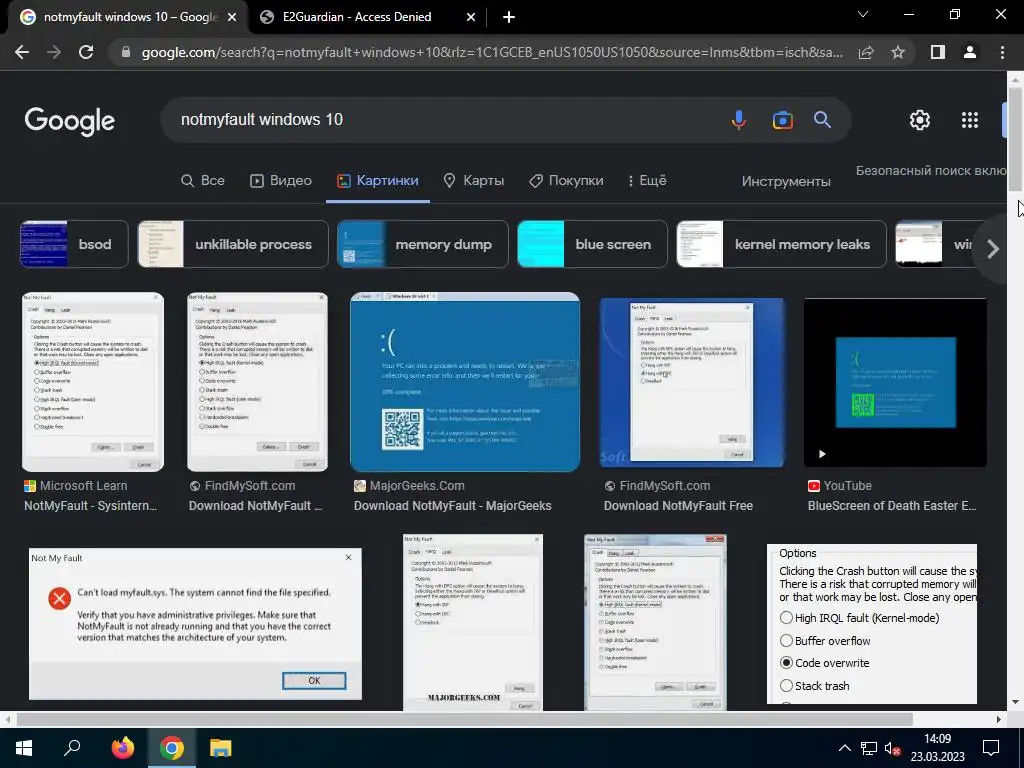The image size is (1024, 768).
Task: Select the Карты search tab
Action: (x=474, y=181)
